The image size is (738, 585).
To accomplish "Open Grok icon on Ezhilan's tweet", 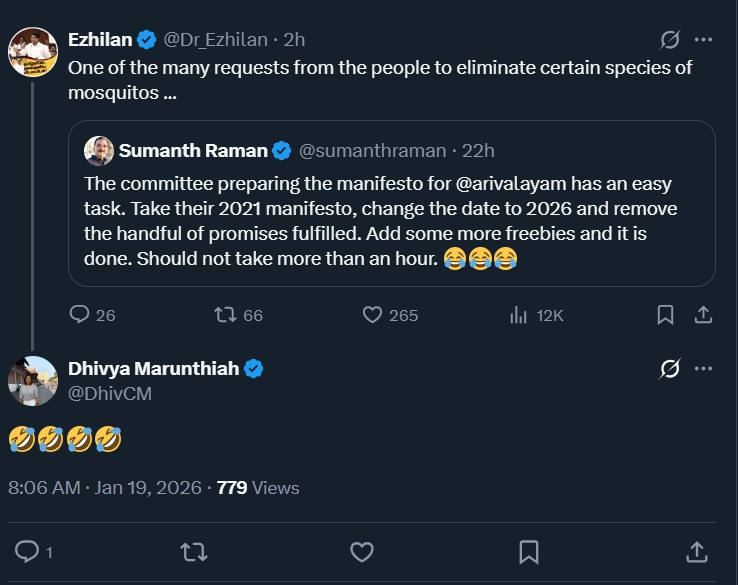I will click(670, 40).
